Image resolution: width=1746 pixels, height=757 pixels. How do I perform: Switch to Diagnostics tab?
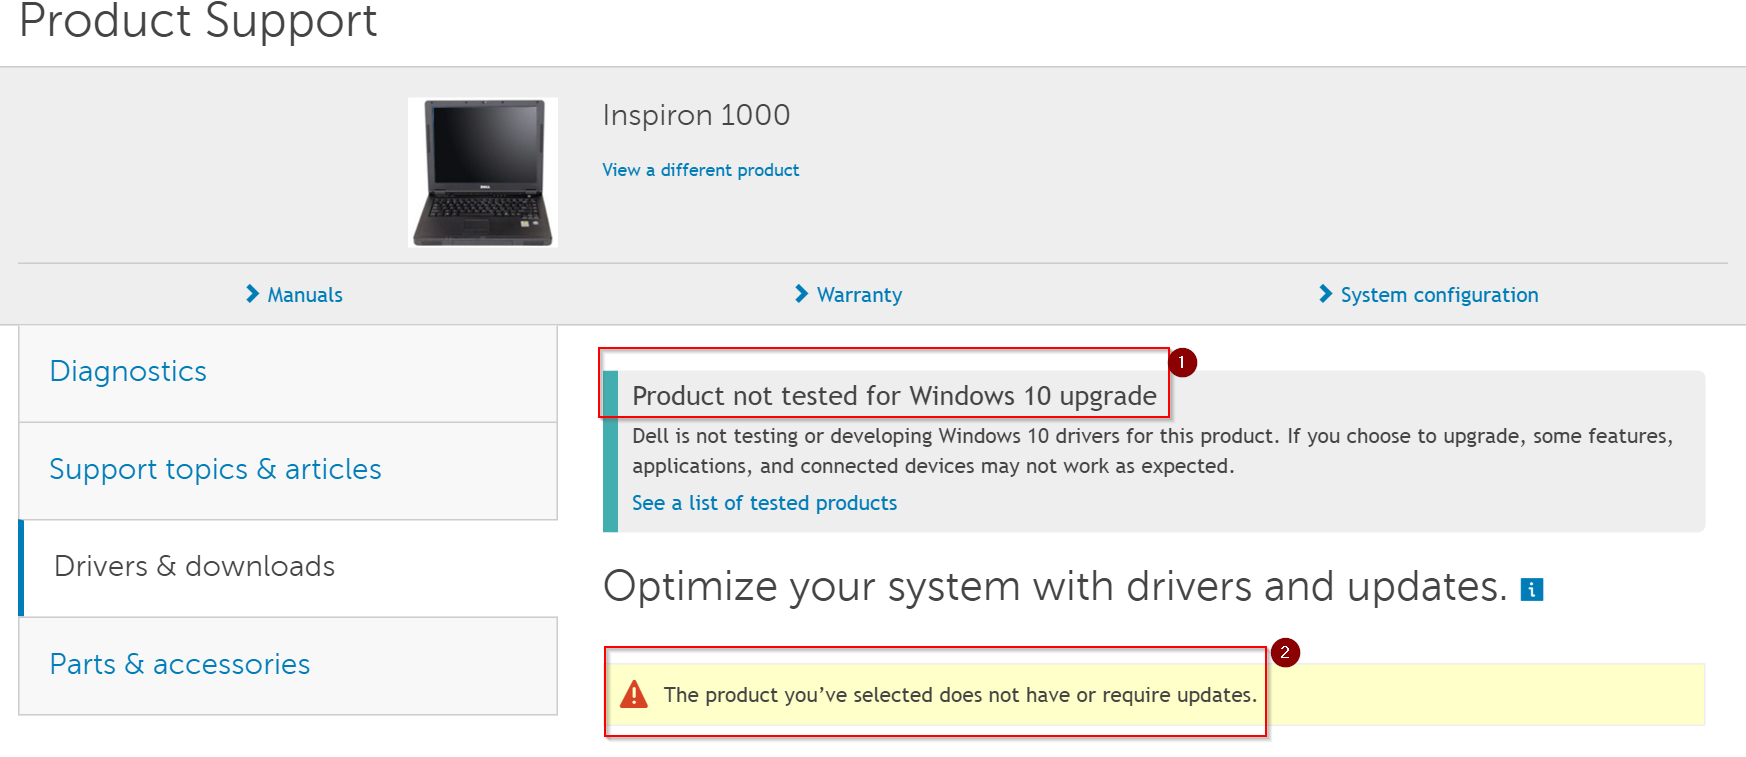tap(288, 373)
